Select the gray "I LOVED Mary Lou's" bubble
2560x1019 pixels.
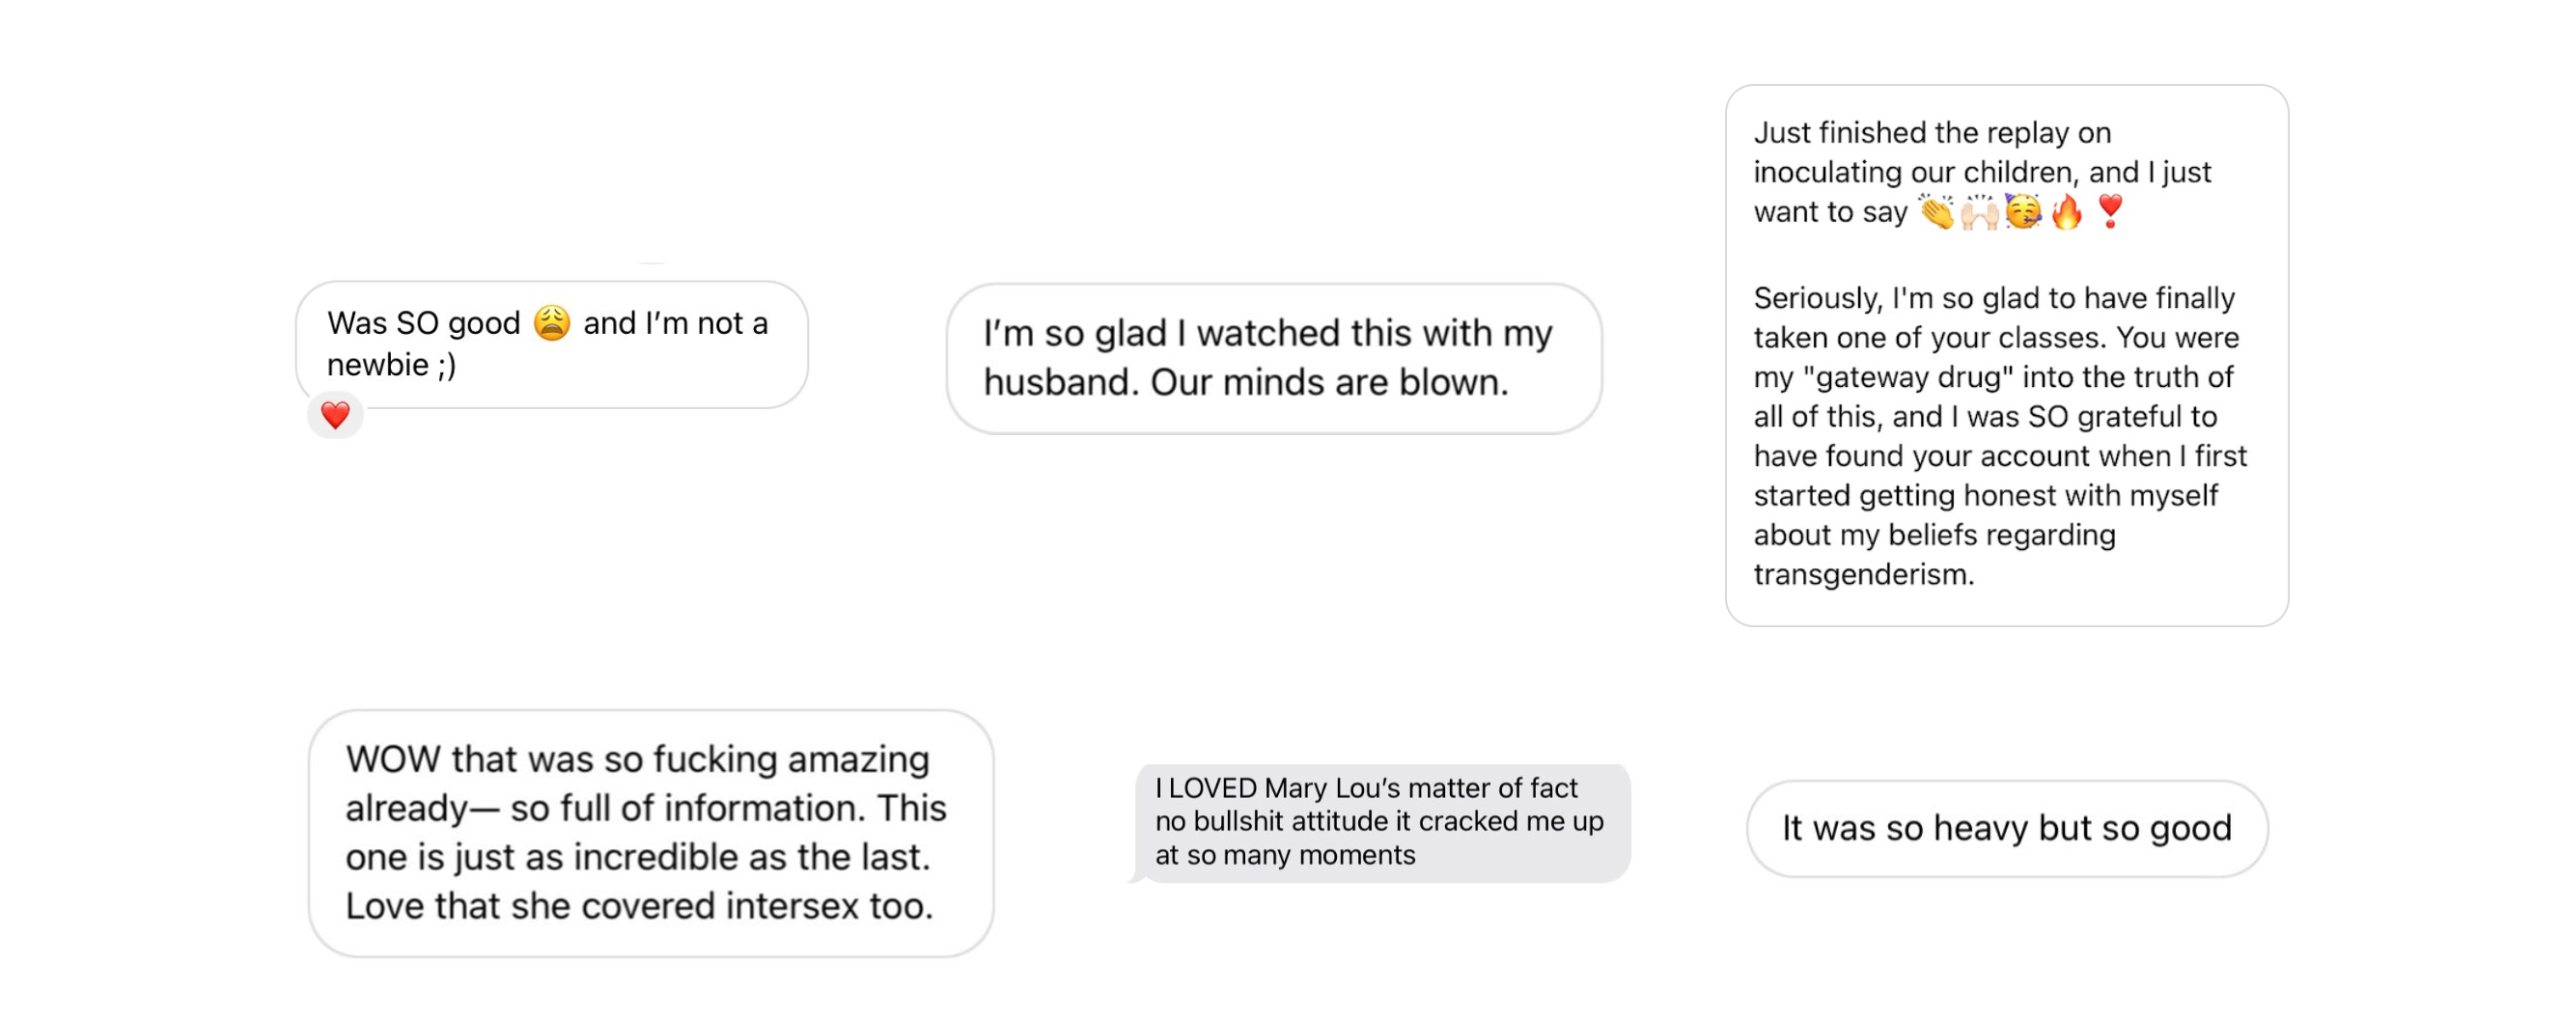tap(1380, 822)
